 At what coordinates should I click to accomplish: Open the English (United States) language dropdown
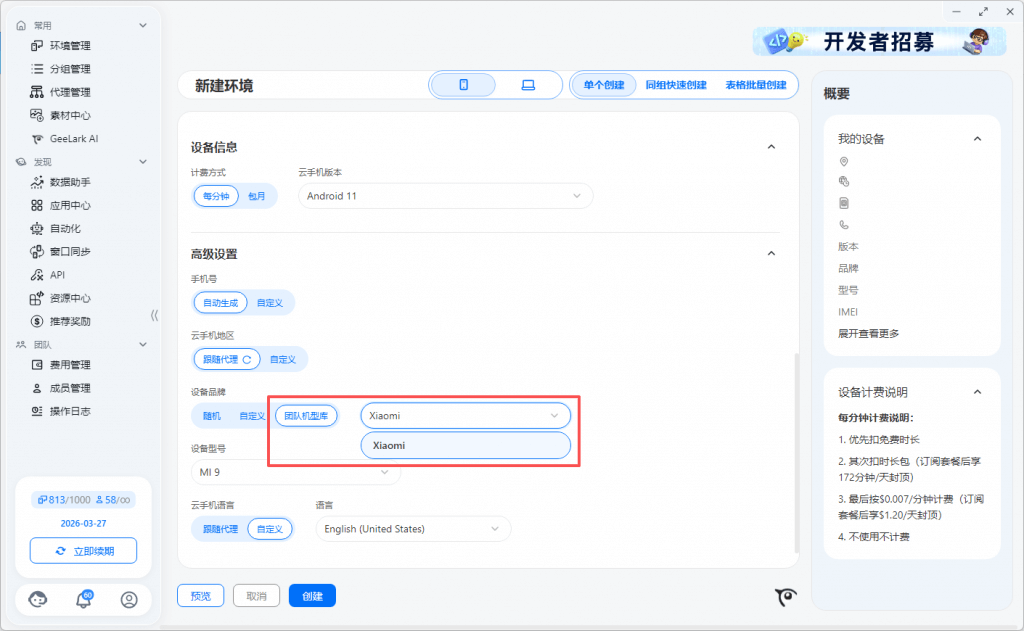click(412, 529)
